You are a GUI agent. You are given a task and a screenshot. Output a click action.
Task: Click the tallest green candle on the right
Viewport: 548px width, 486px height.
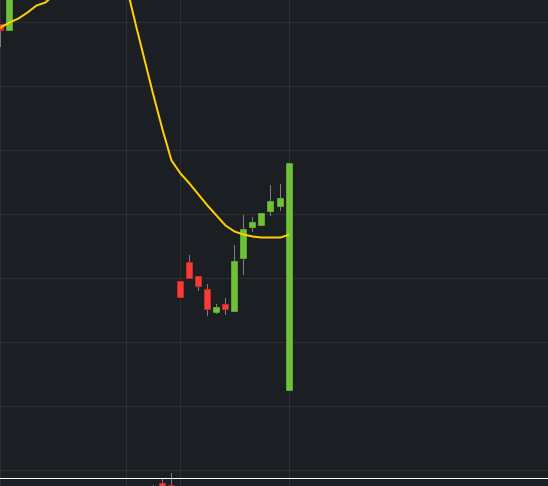pyautogui.click(x=289, y=277)
